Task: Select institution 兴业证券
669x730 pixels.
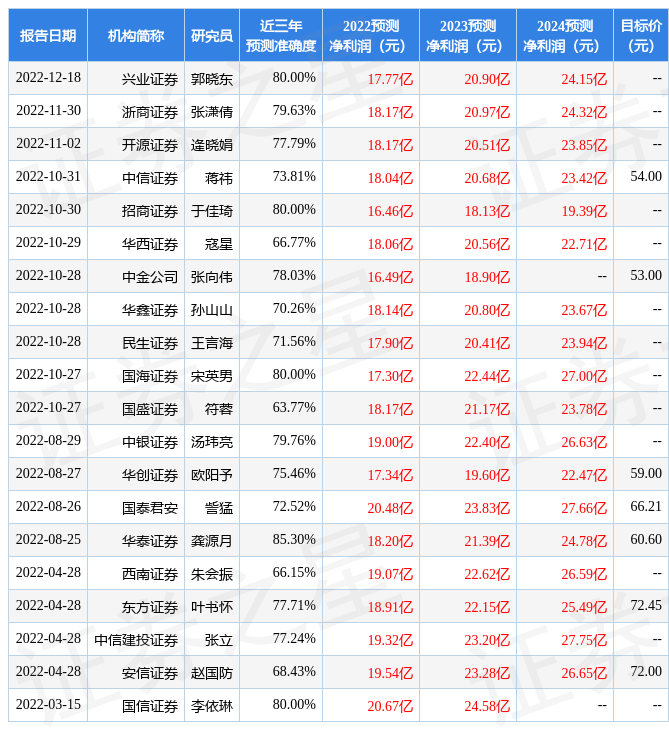Action: click(x=150, y=79)
